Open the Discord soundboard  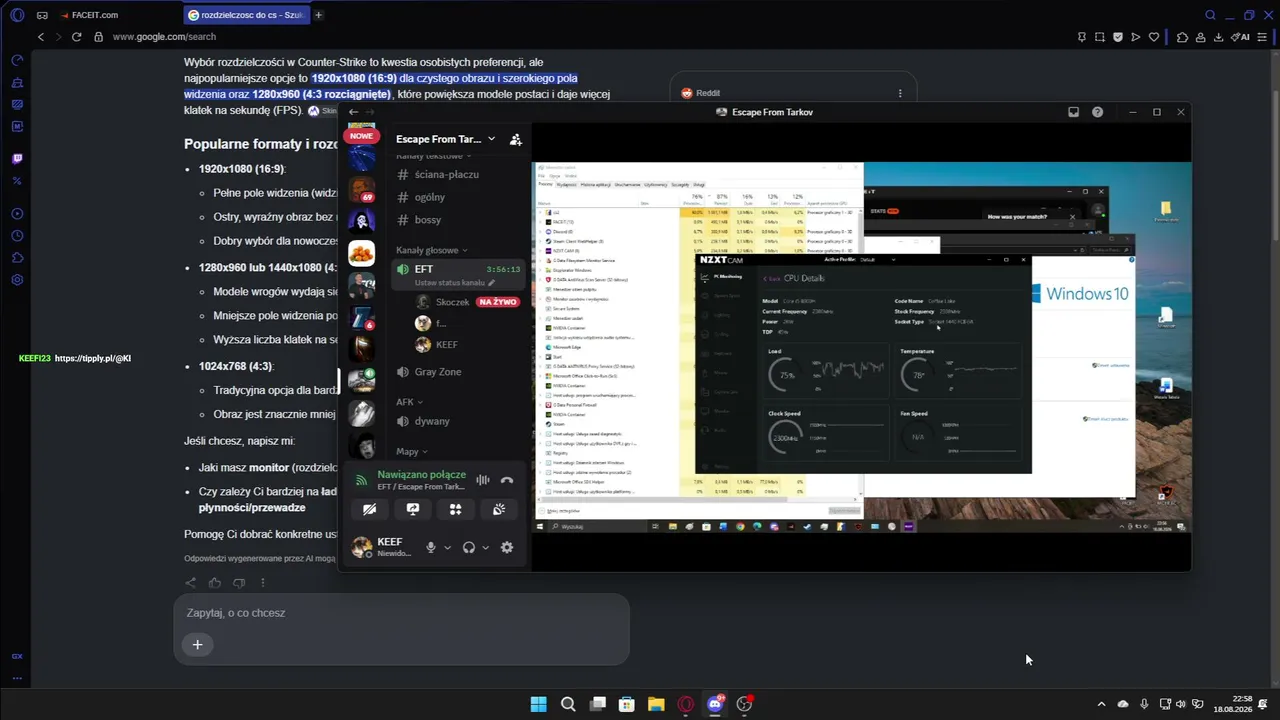[x=499, y=509]
